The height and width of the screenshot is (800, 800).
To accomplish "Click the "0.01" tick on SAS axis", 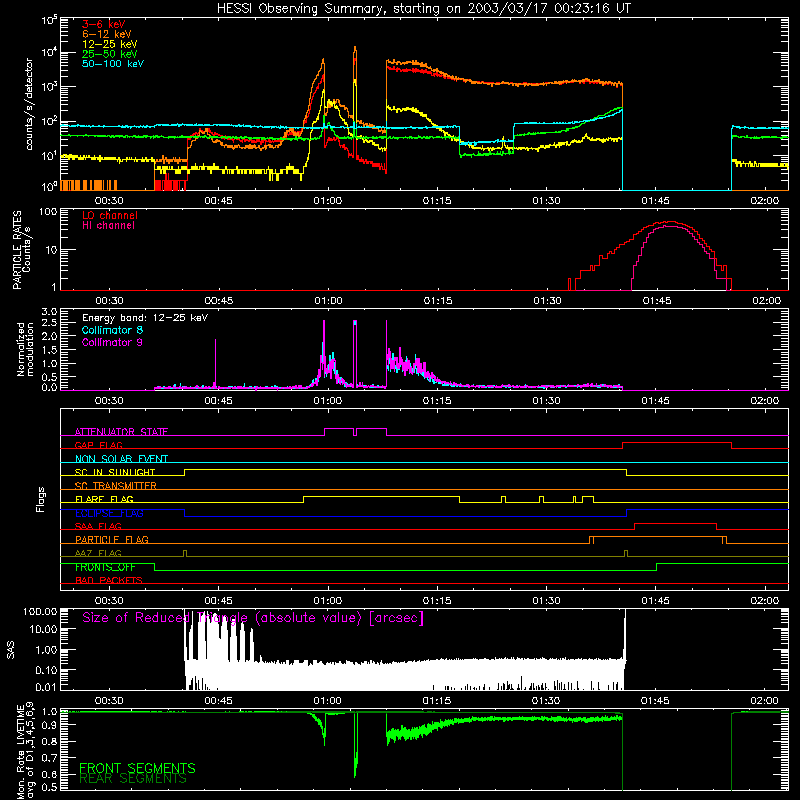I will [x=46, y=687].
